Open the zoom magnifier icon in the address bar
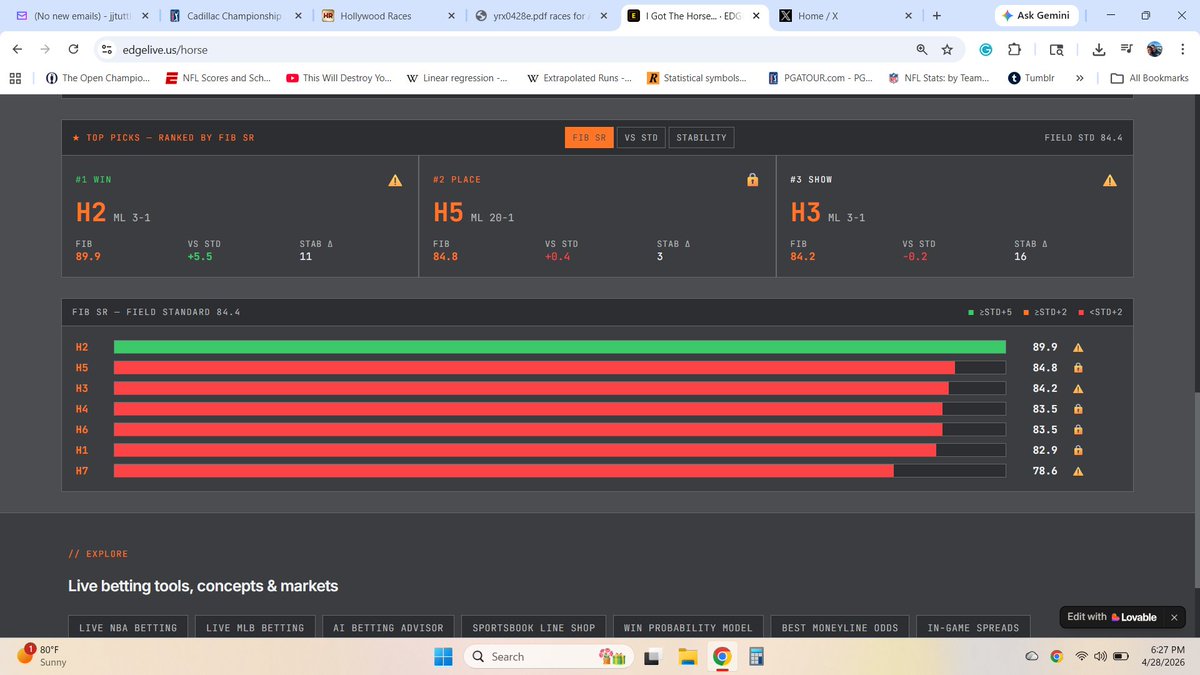The height and width of the screenshot is (675, 1200). [x=921, y=49]
